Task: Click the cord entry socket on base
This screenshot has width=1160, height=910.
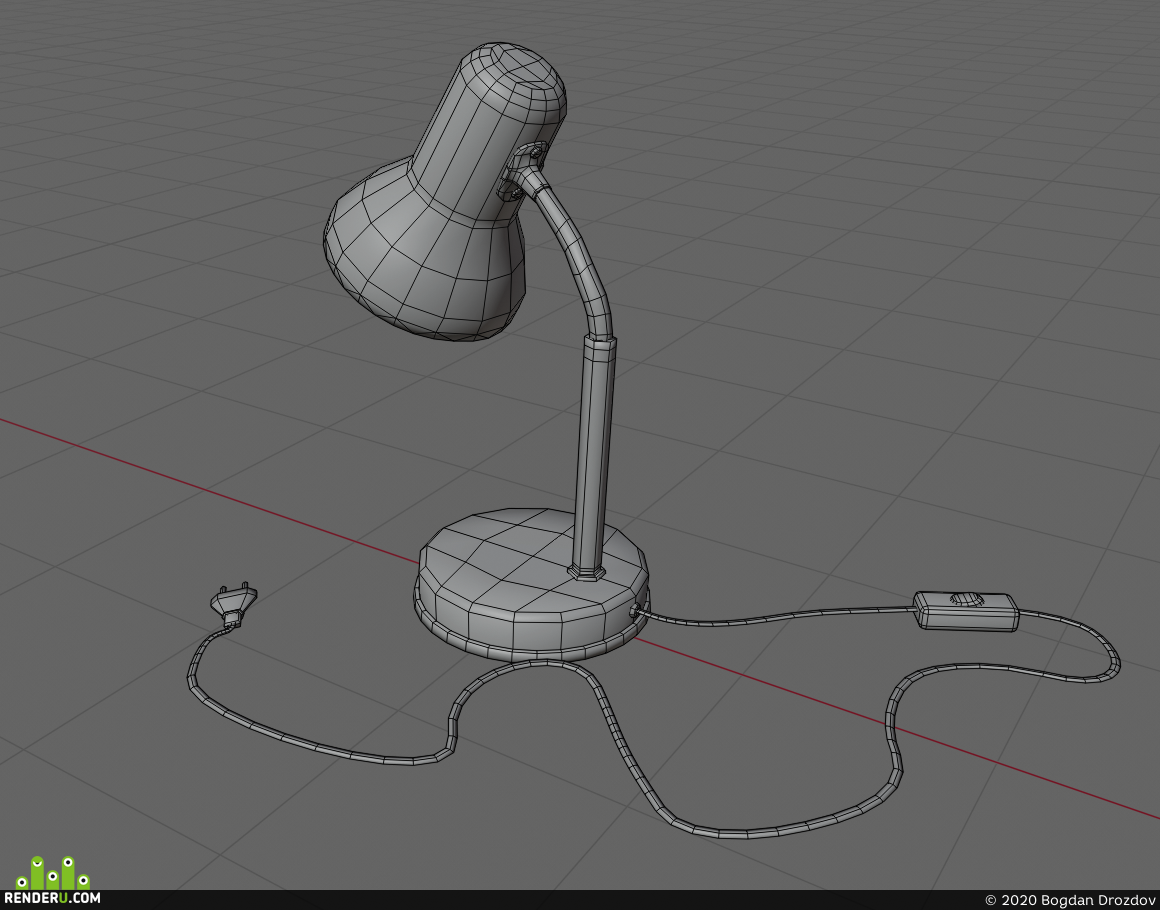Action: [x=635, y=610]
